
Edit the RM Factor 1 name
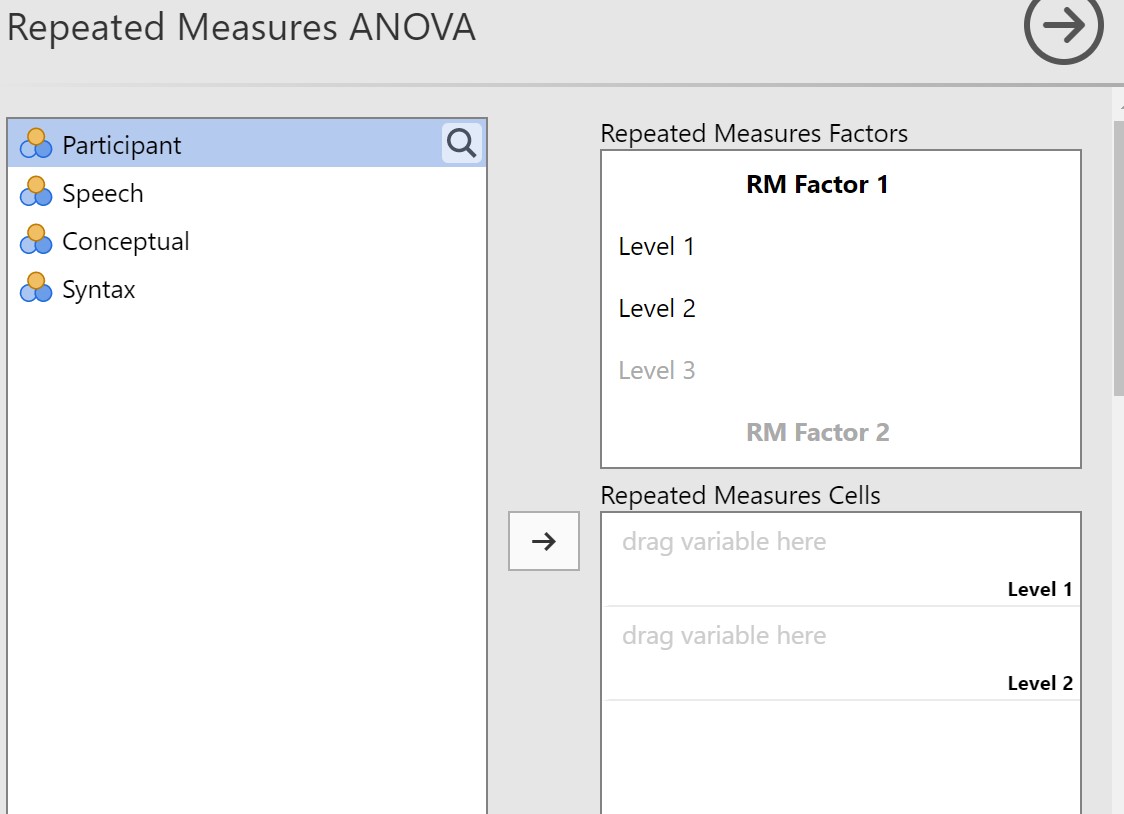817,185
